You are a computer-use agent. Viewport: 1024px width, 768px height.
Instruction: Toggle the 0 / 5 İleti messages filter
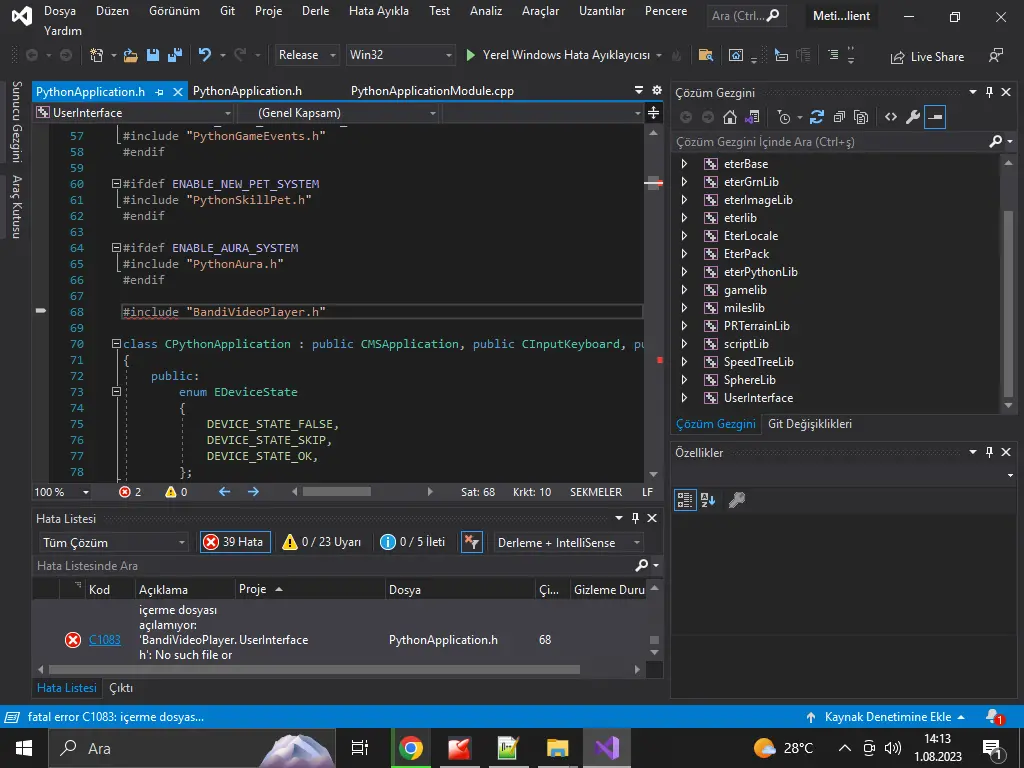click(x=412, y=542)
